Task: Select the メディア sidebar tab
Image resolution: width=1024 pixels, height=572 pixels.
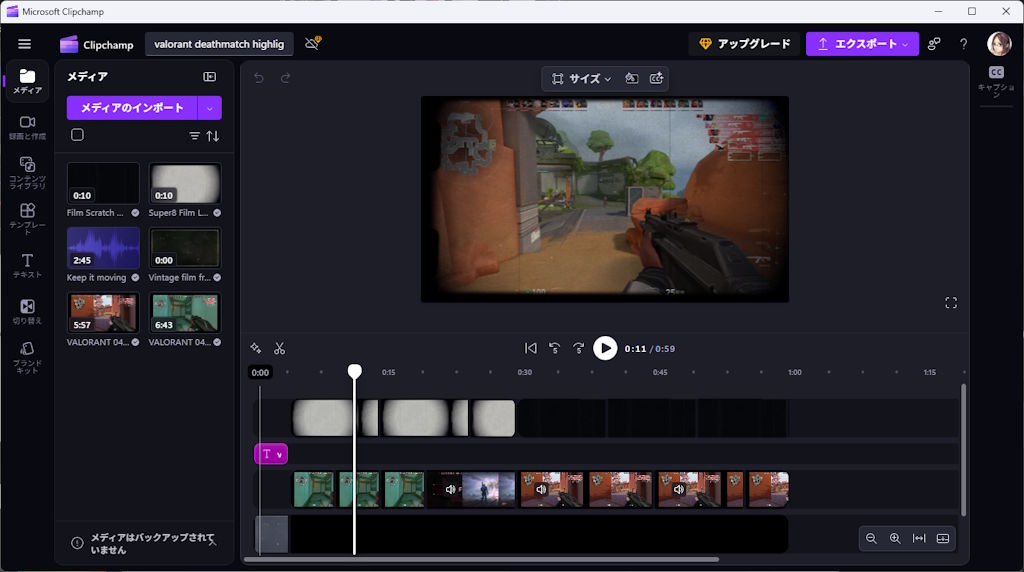Action: point(27,82)
